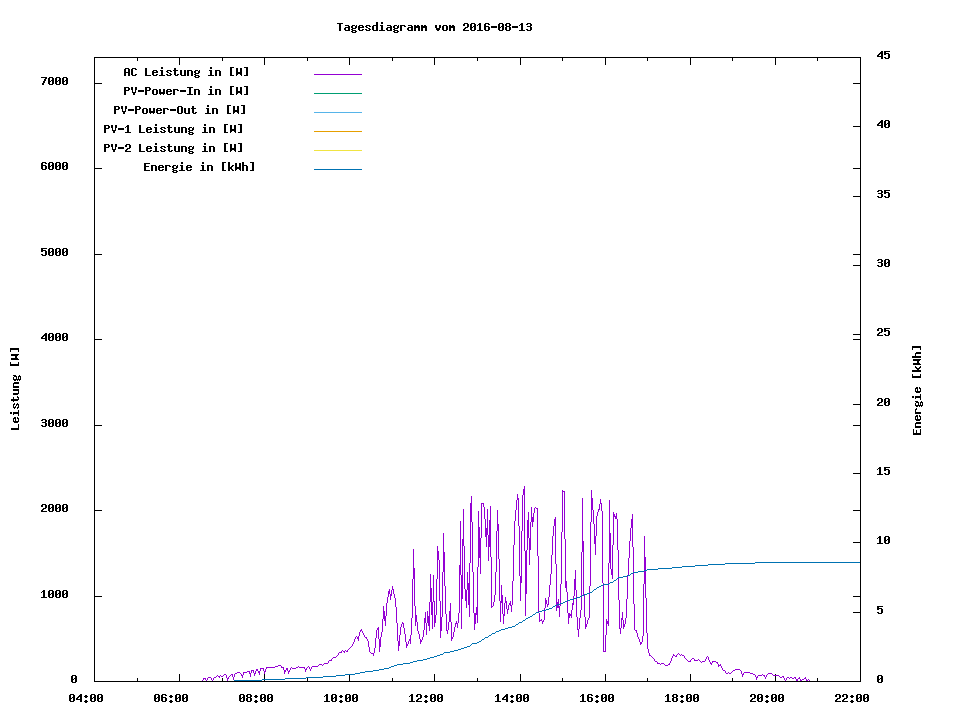Select the 'AC Leistung in [W]' legend label

186,72
